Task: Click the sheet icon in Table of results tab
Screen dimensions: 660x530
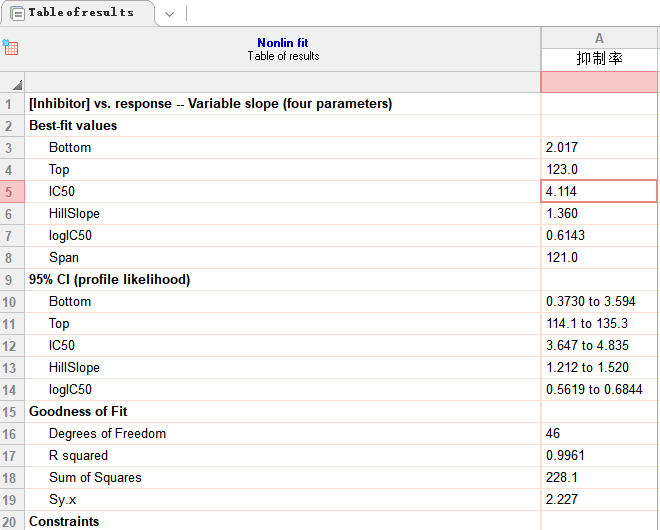Action: [18, 13]
